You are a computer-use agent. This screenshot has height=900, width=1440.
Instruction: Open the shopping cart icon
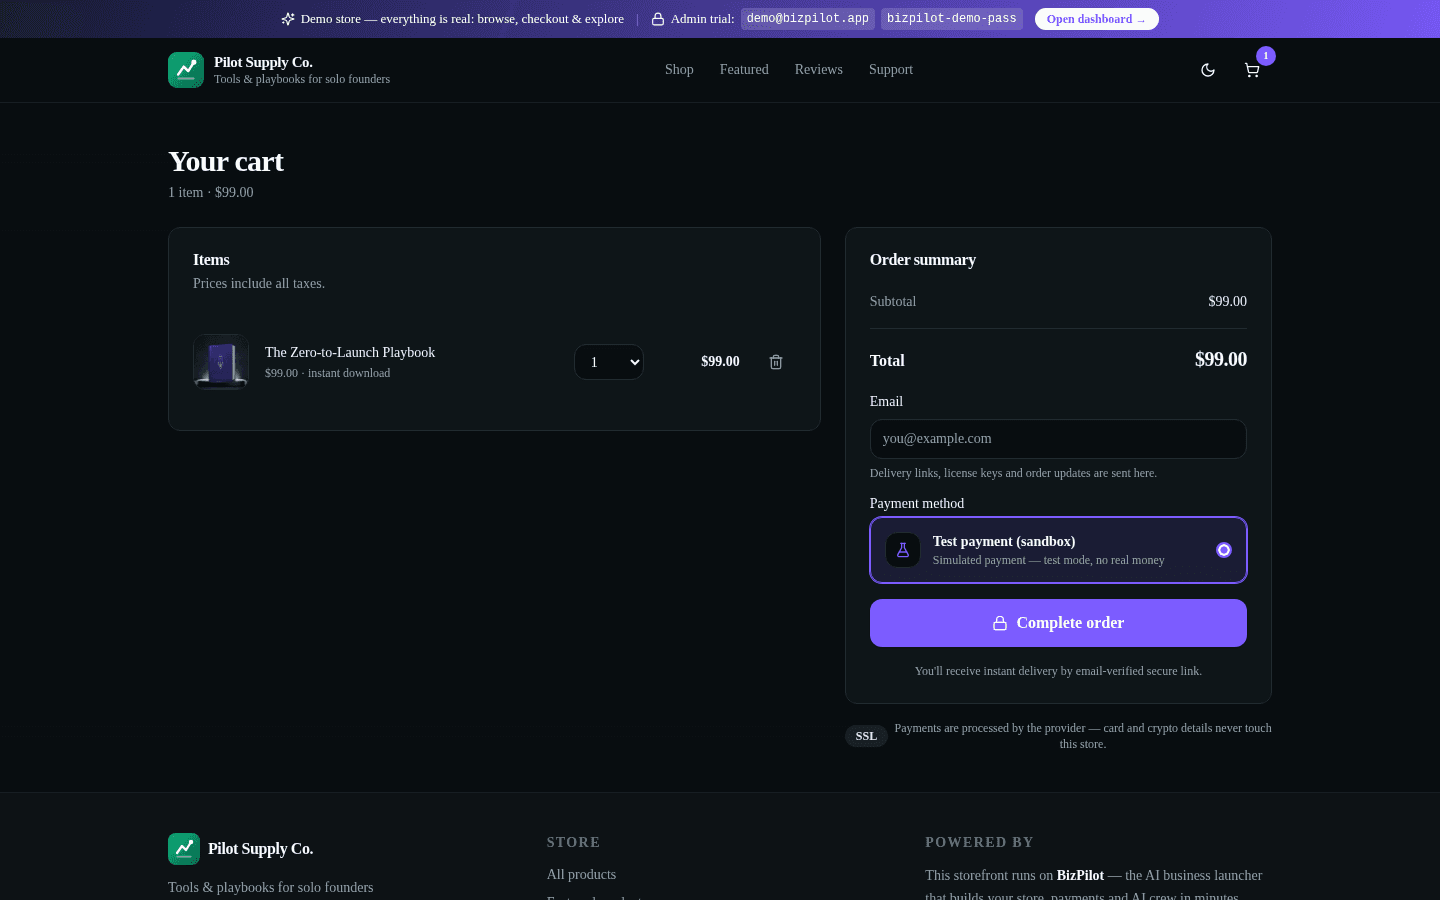point(1251,70)
